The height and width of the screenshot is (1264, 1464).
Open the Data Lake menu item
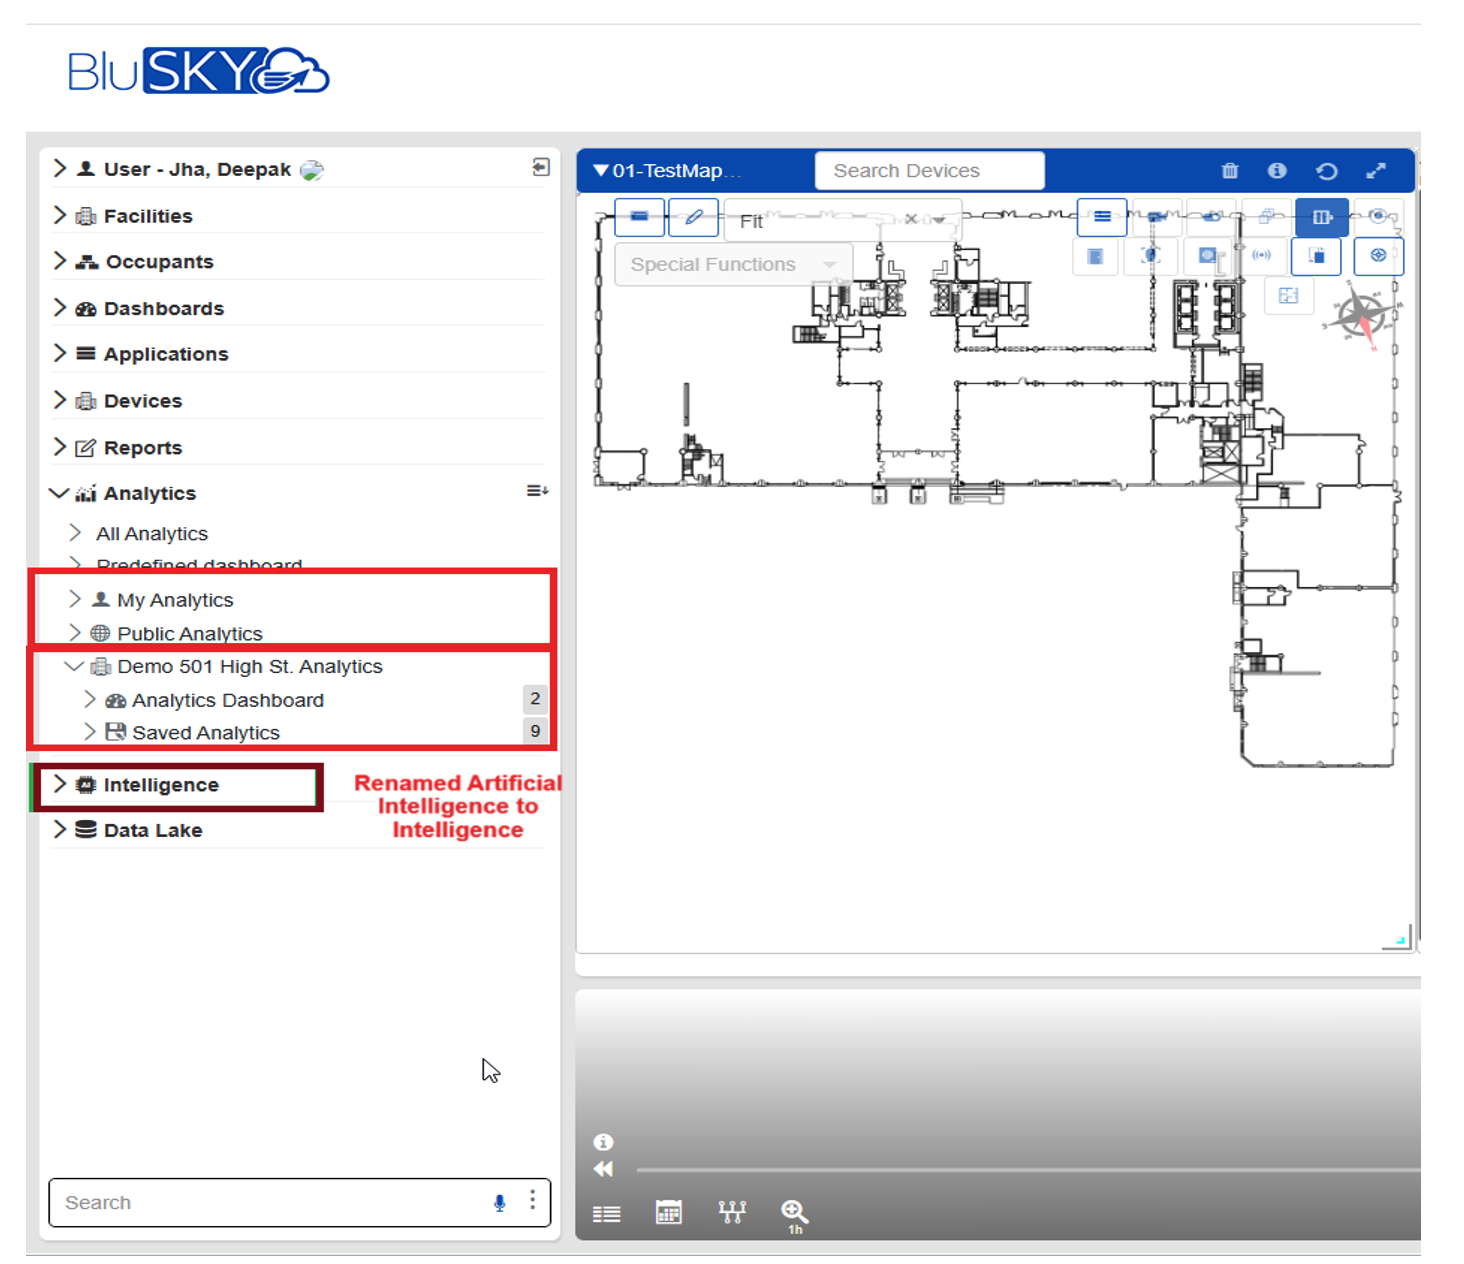pyautogui.click(x=153, y=830)
